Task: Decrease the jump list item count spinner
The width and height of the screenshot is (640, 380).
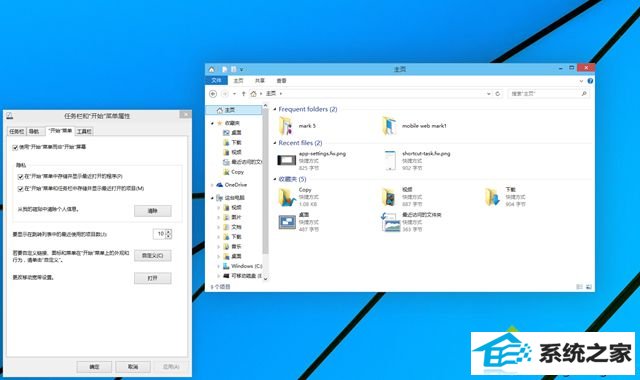Action: [x=169, y=236]
